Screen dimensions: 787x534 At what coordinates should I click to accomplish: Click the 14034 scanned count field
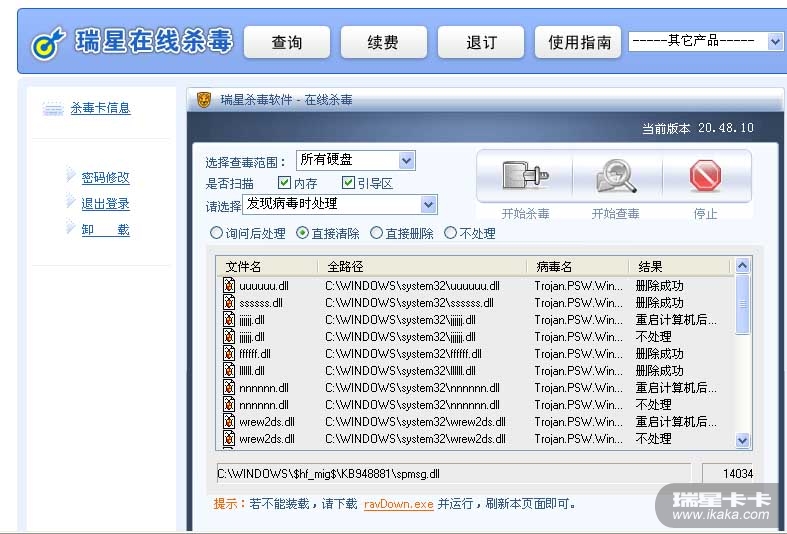[728, 474]
